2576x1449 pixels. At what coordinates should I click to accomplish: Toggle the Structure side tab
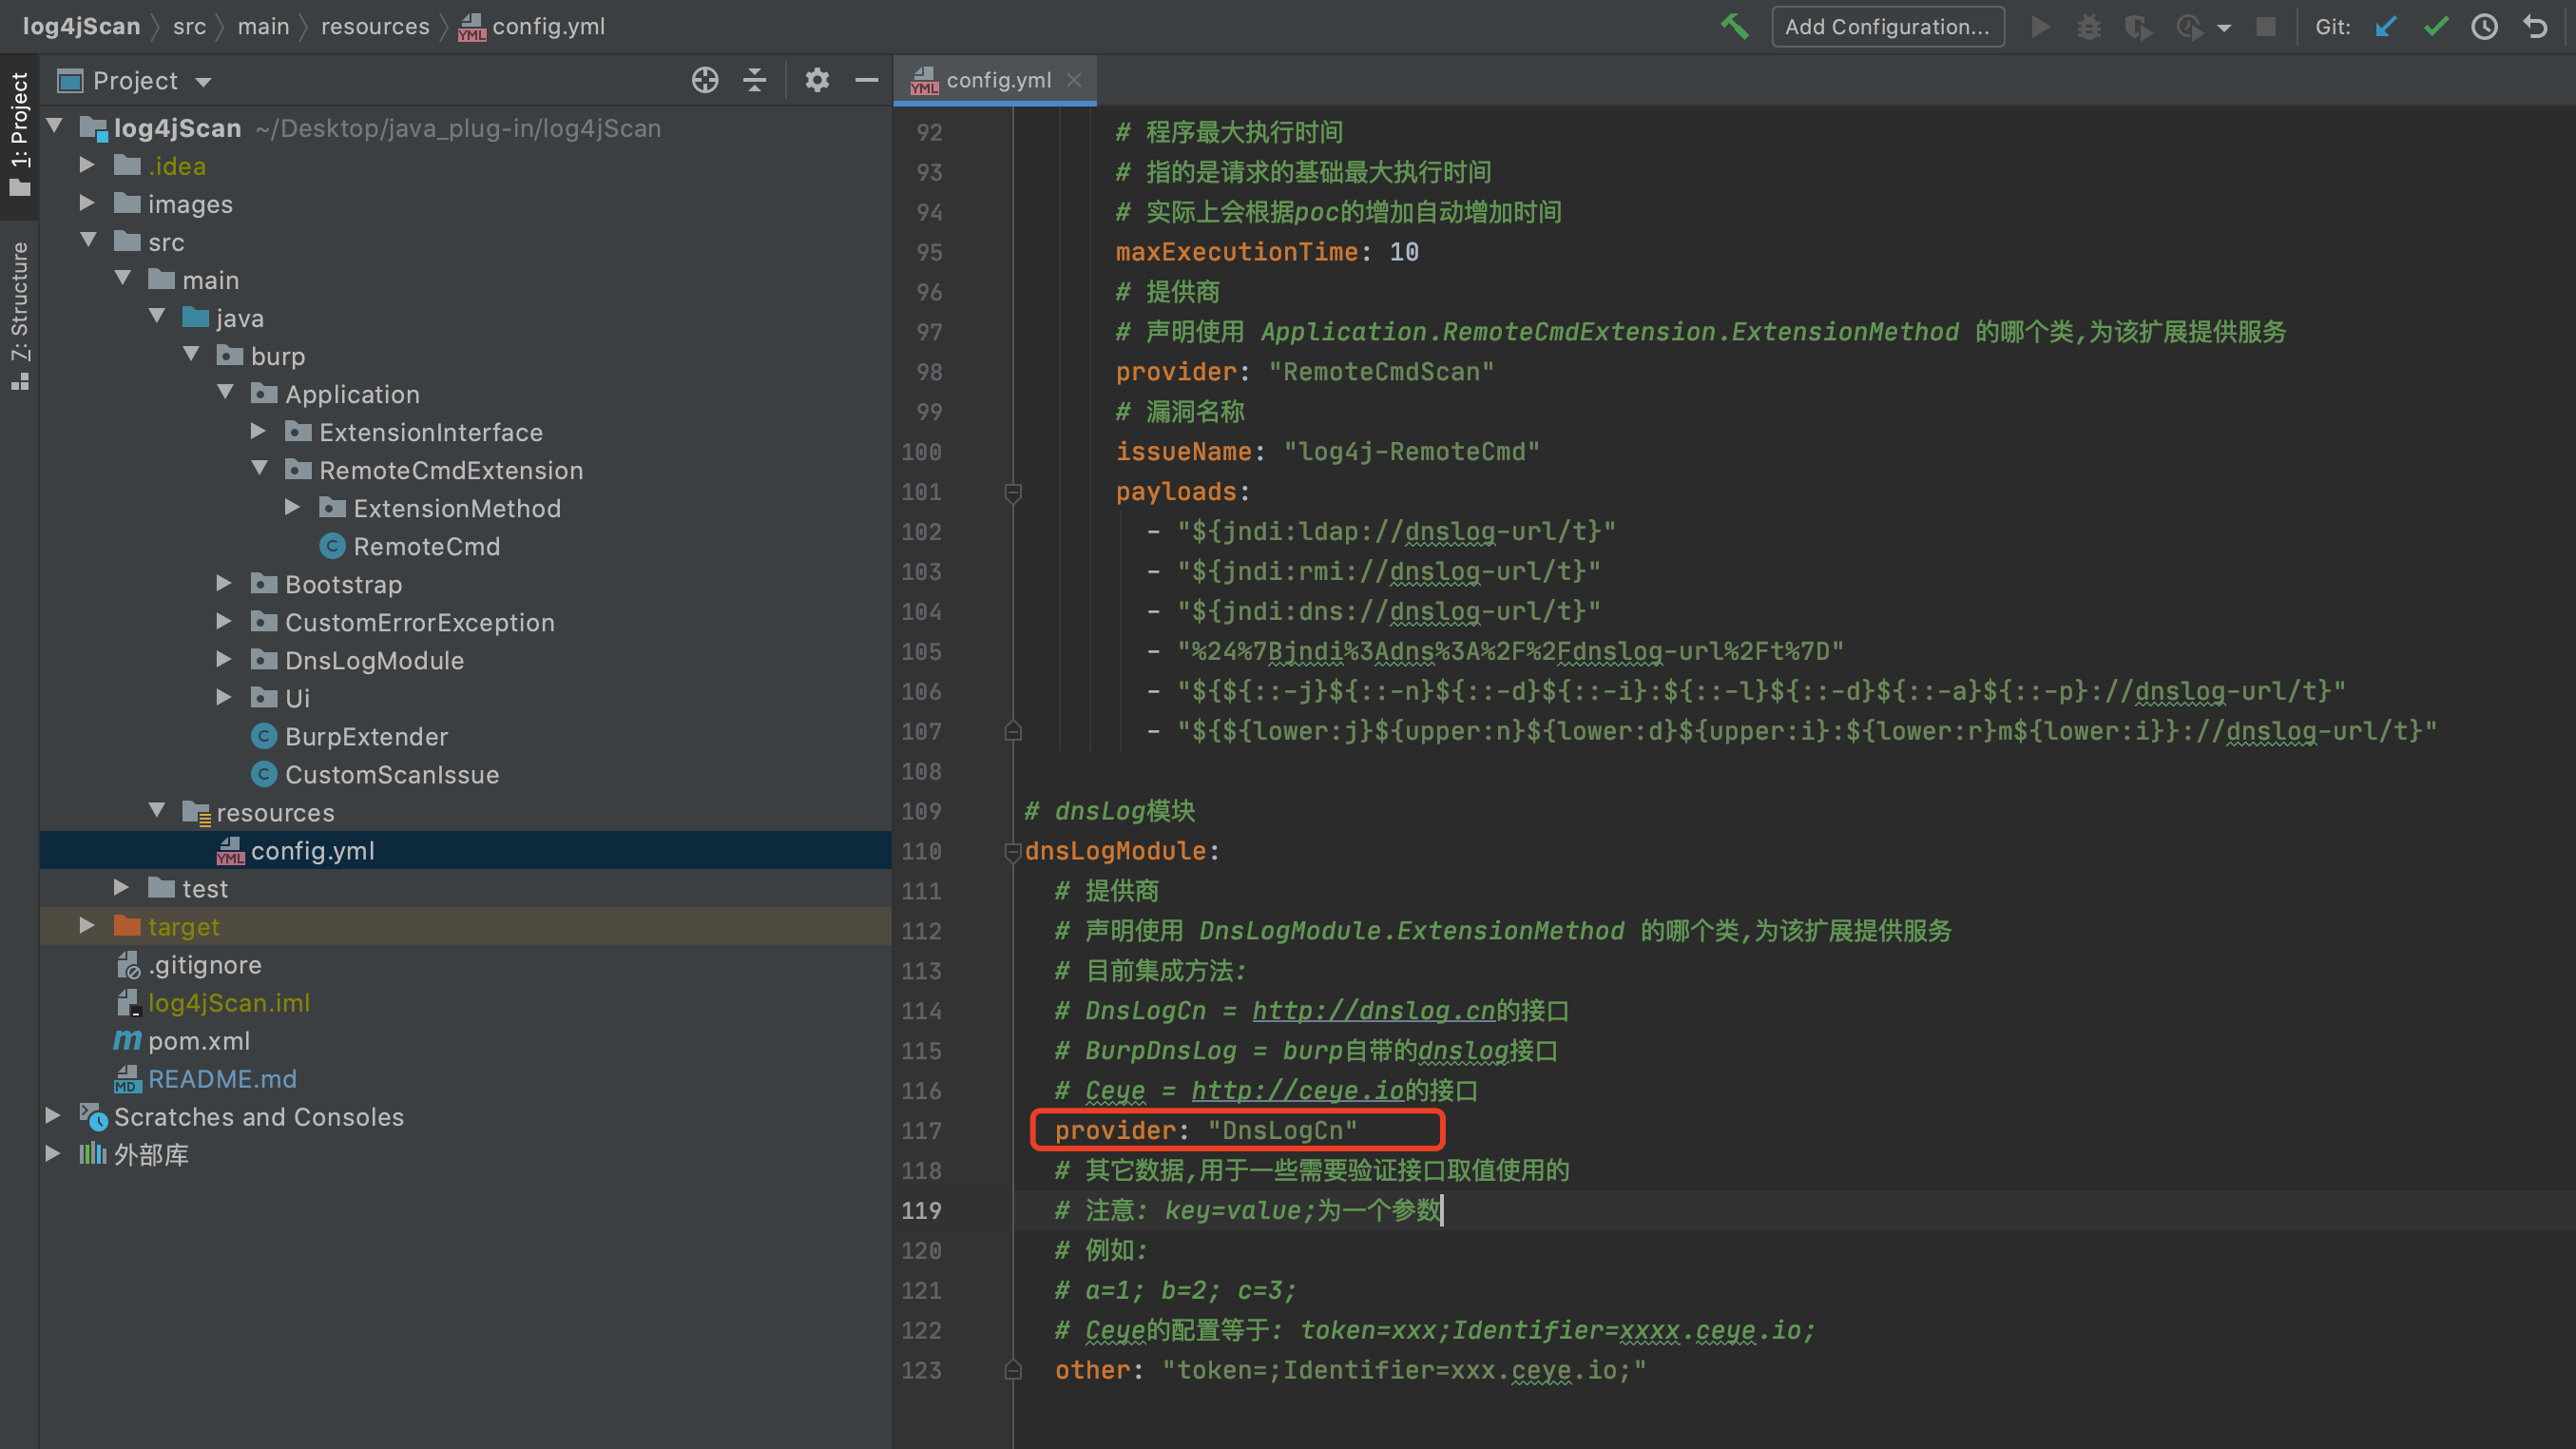(19, 315)
